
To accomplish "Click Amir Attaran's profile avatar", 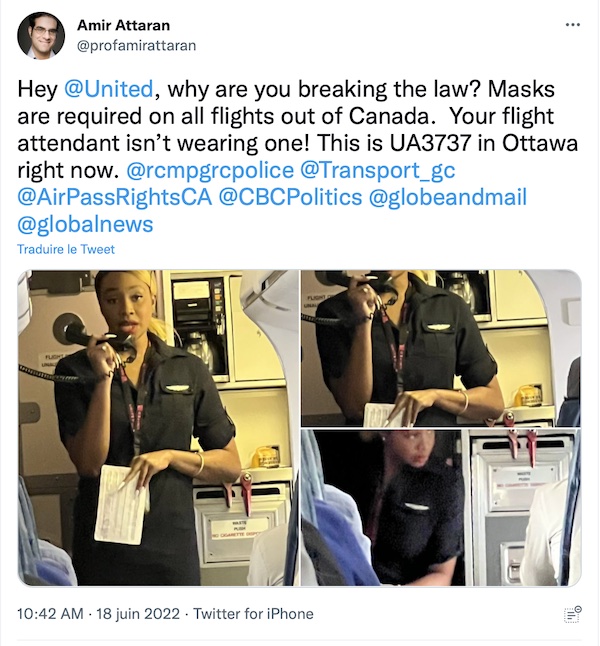I will pyautogui.click(x=41, y=35).
